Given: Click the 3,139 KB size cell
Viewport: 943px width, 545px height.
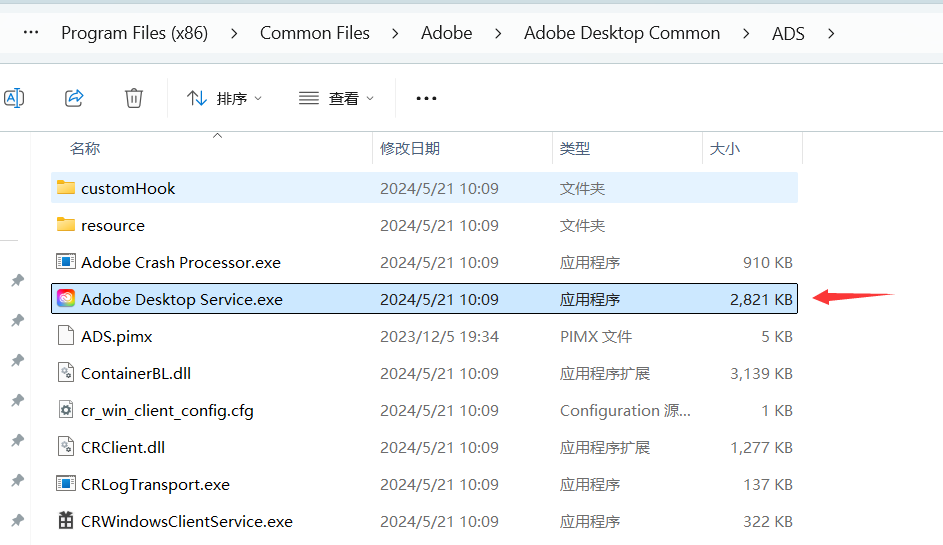Looking at the screenshot, I should pyautogui.click(x=761, y=374).
